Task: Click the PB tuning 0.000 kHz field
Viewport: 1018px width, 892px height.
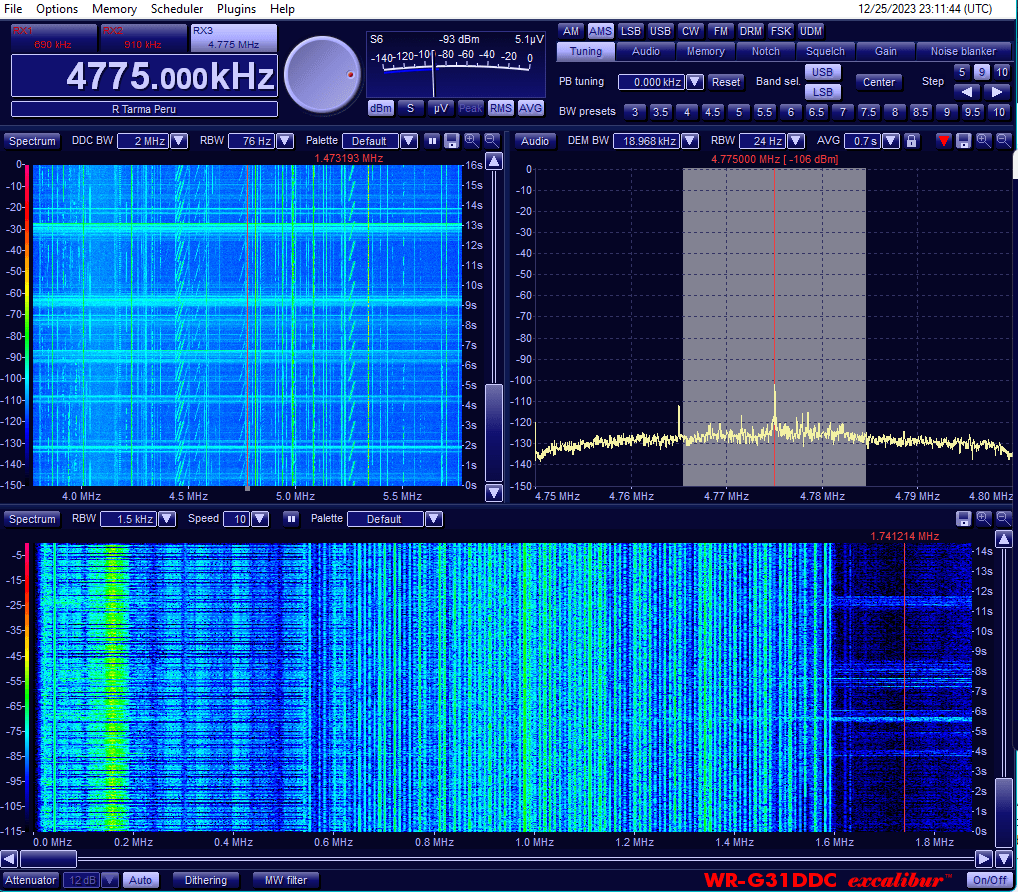Action: click(x=652, y=82)
